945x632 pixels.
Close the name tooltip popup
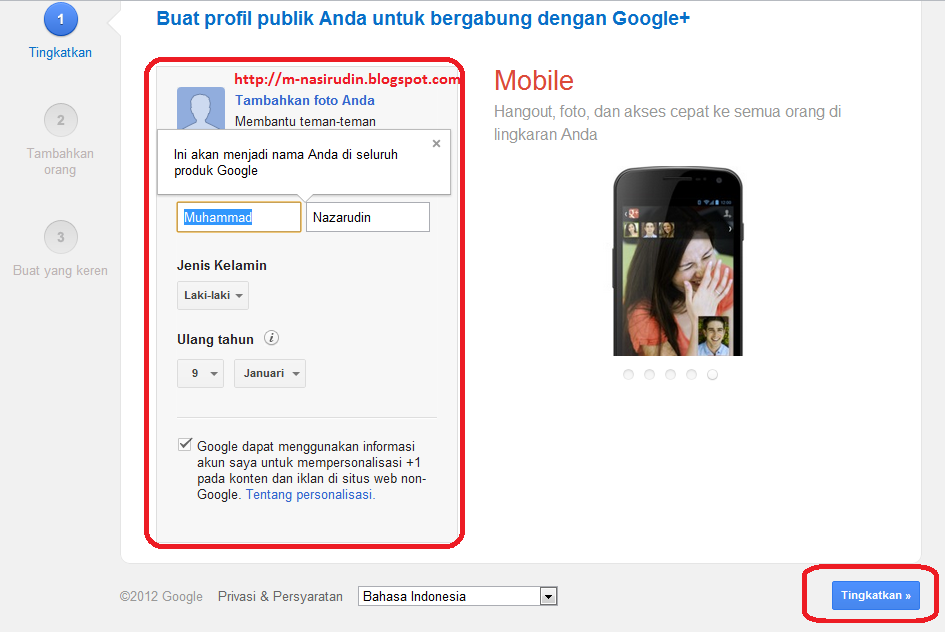click(436, 143)
